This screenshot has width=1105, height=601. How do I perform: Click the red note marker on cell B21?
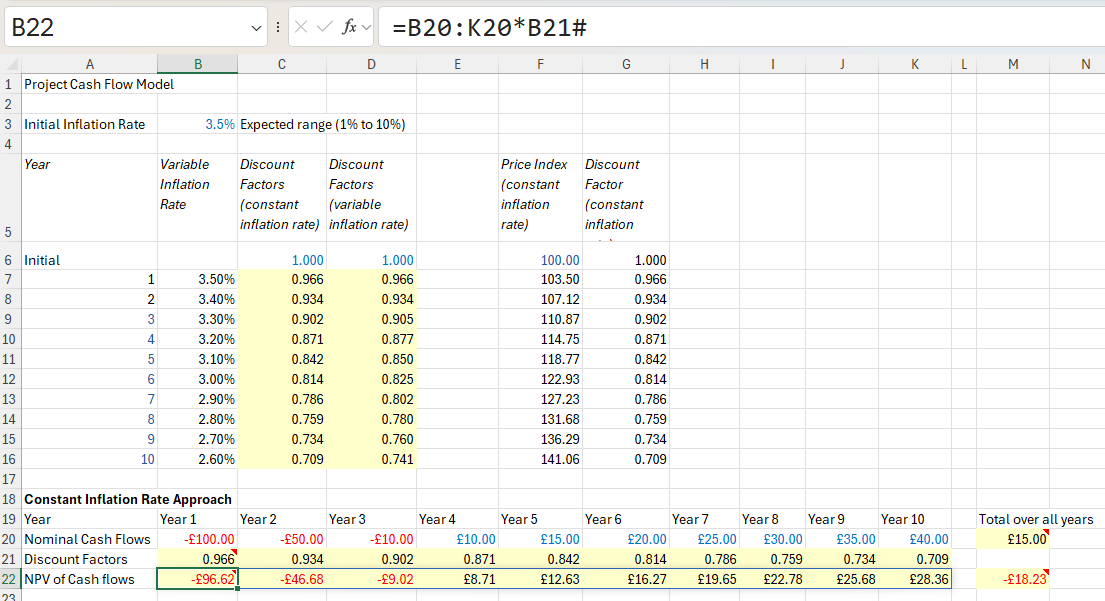click(x=232, y=553)
